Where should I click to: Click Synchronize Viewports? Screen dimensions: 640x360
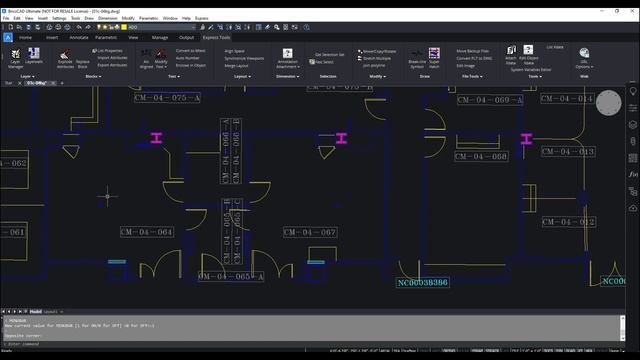244,58
